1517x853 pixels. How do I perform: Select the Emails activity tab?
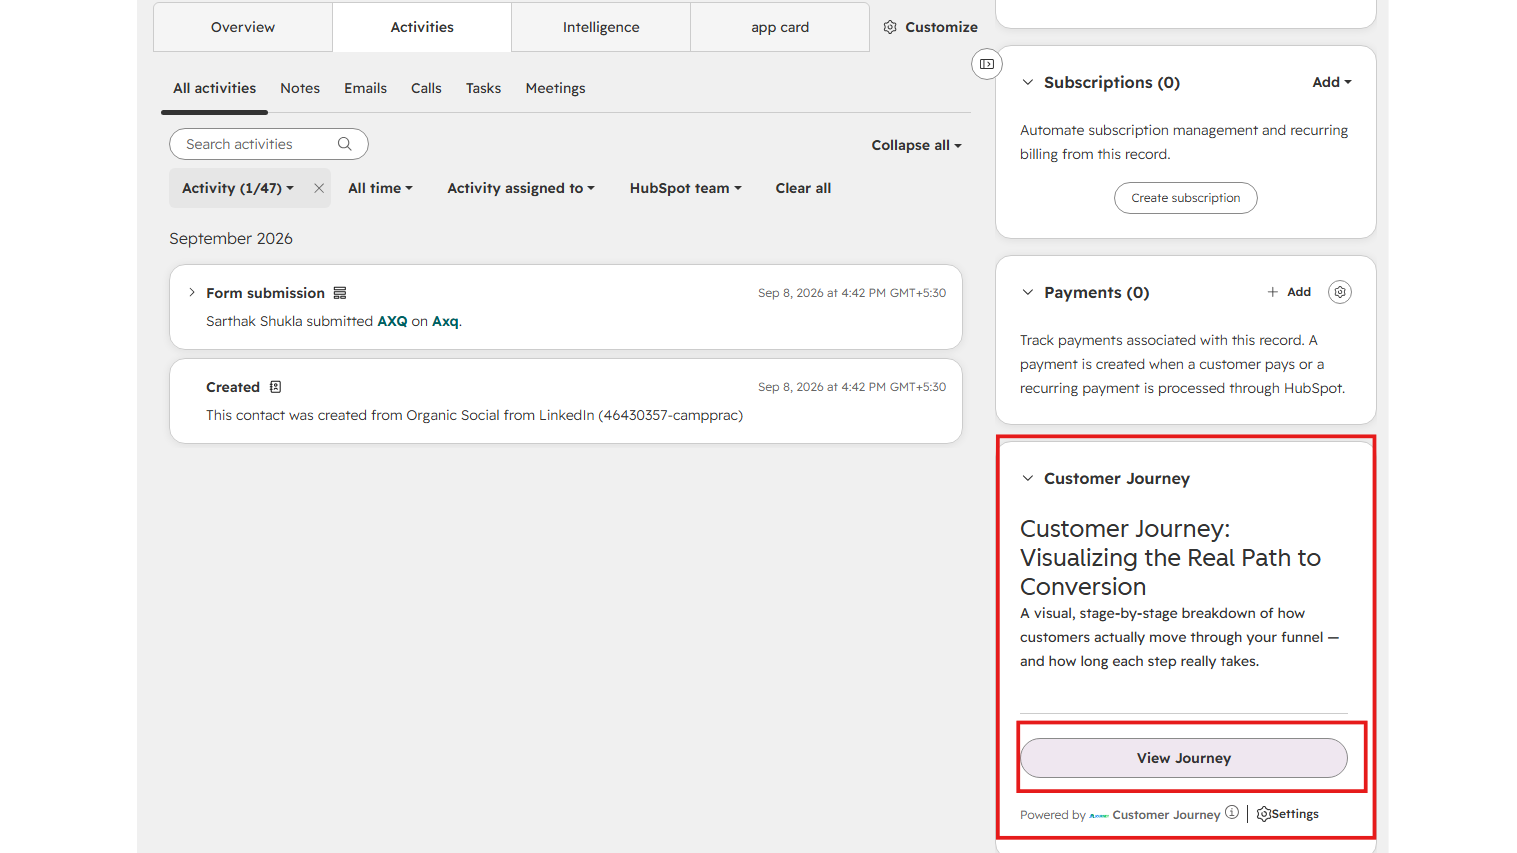pos(365,88)
